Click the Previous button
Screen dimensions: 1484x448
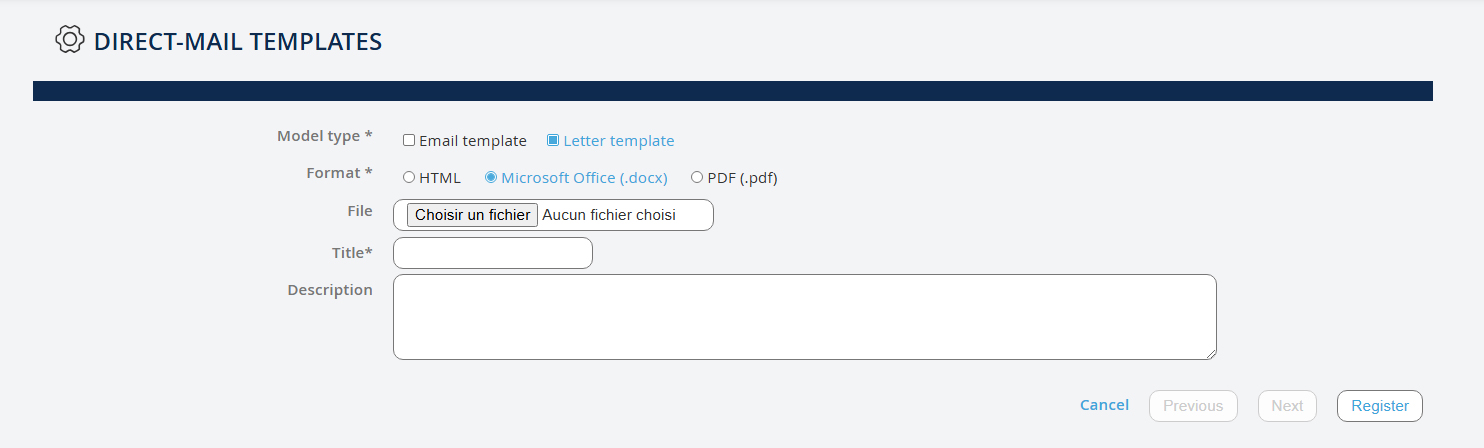[1193, 406]
